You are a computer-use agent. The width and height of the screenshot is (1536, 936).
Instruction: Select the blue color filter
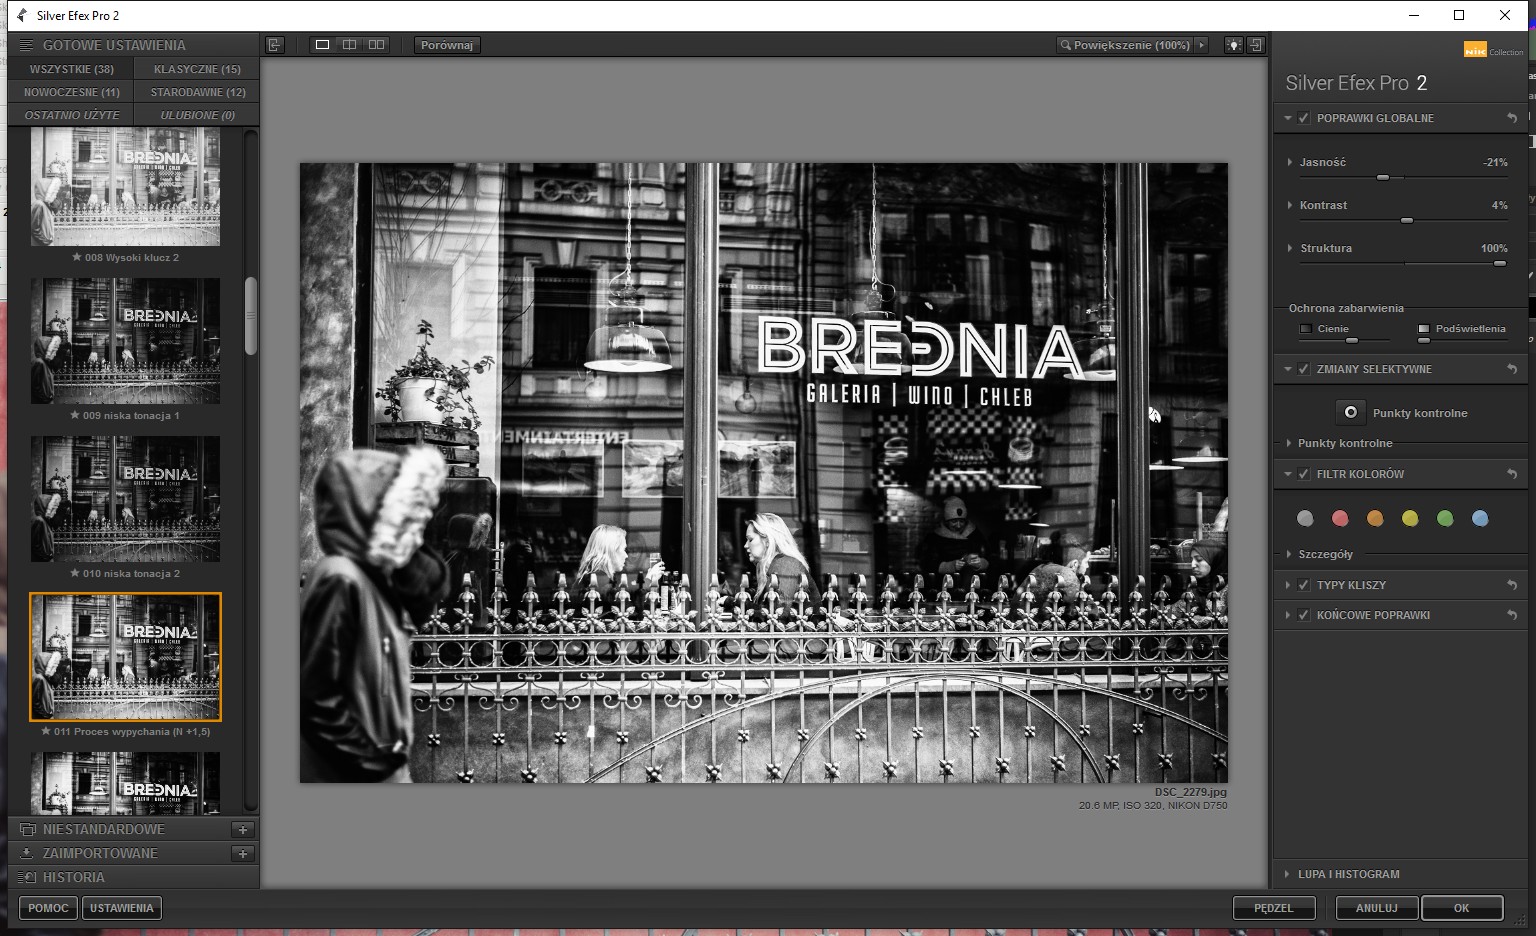(1480, 518)
